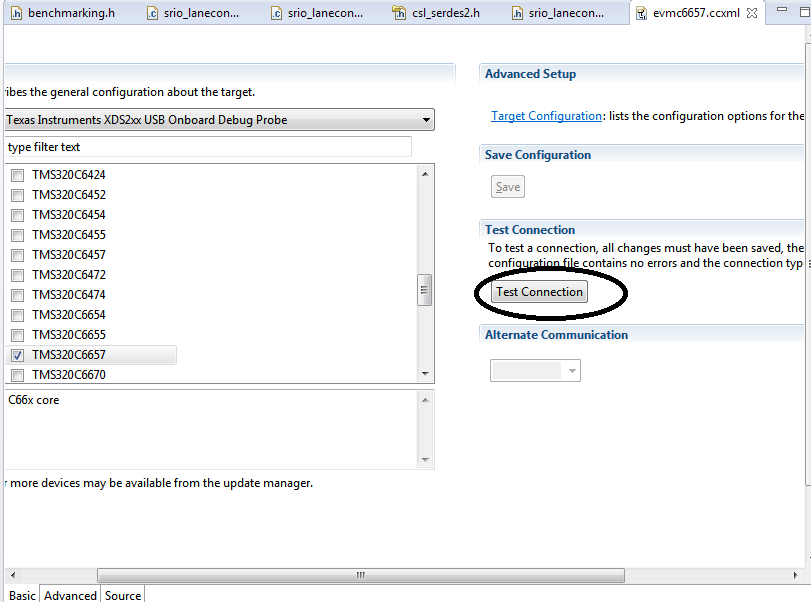
Task: Click the C66x core description text
Action: click(x=34, y=400)
